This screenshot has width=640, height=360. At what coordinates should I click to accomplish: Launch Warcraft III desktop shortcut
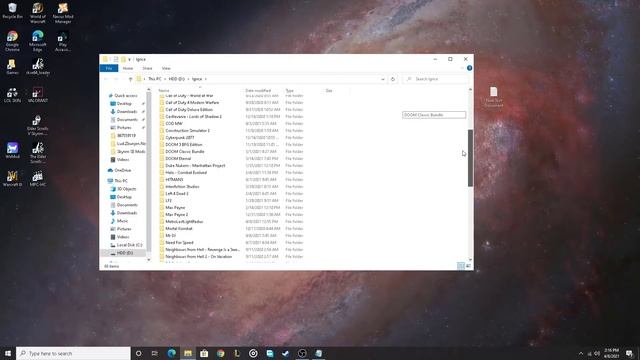pos(12,178)
